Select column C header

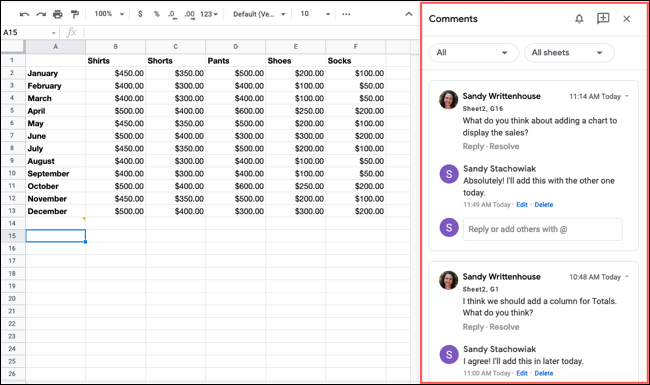coord(176,47)
